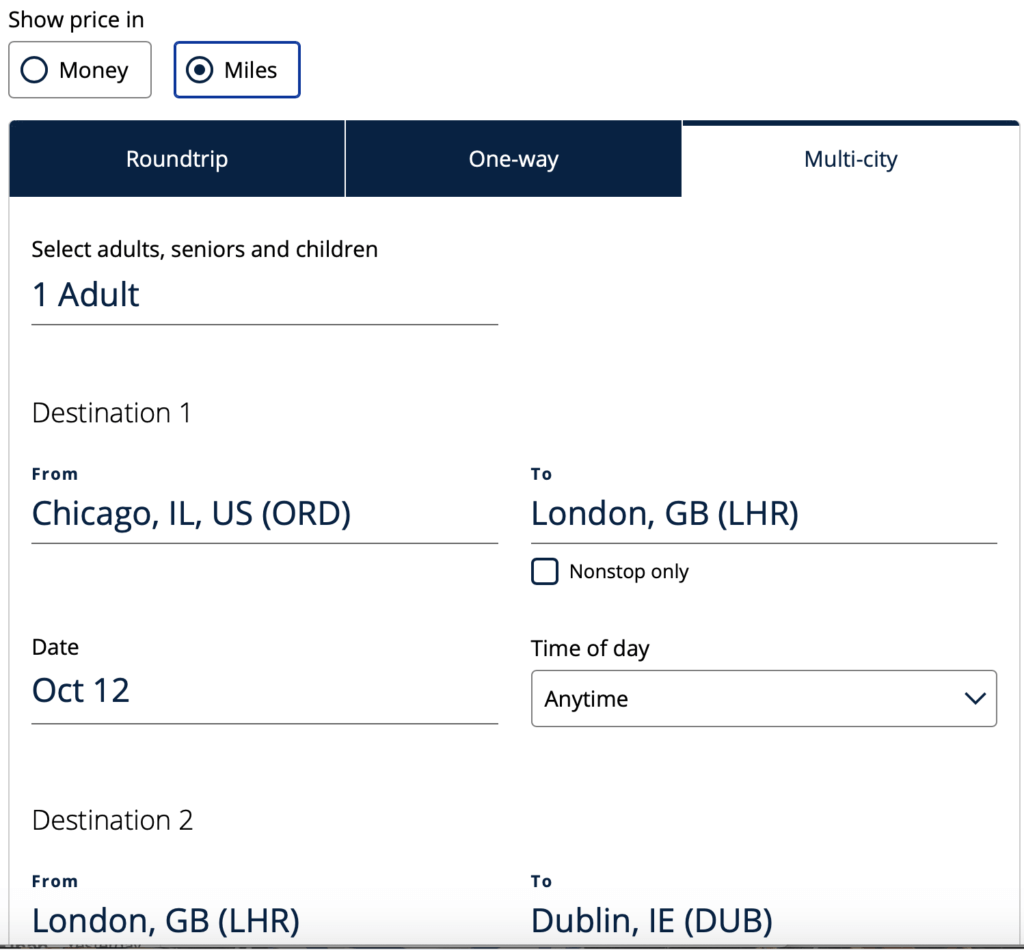The width and height of the screenshot is (1024, 950).
Task: Click the London (LHR) To field
Action: pyautogui.click(x=763, y=513)
